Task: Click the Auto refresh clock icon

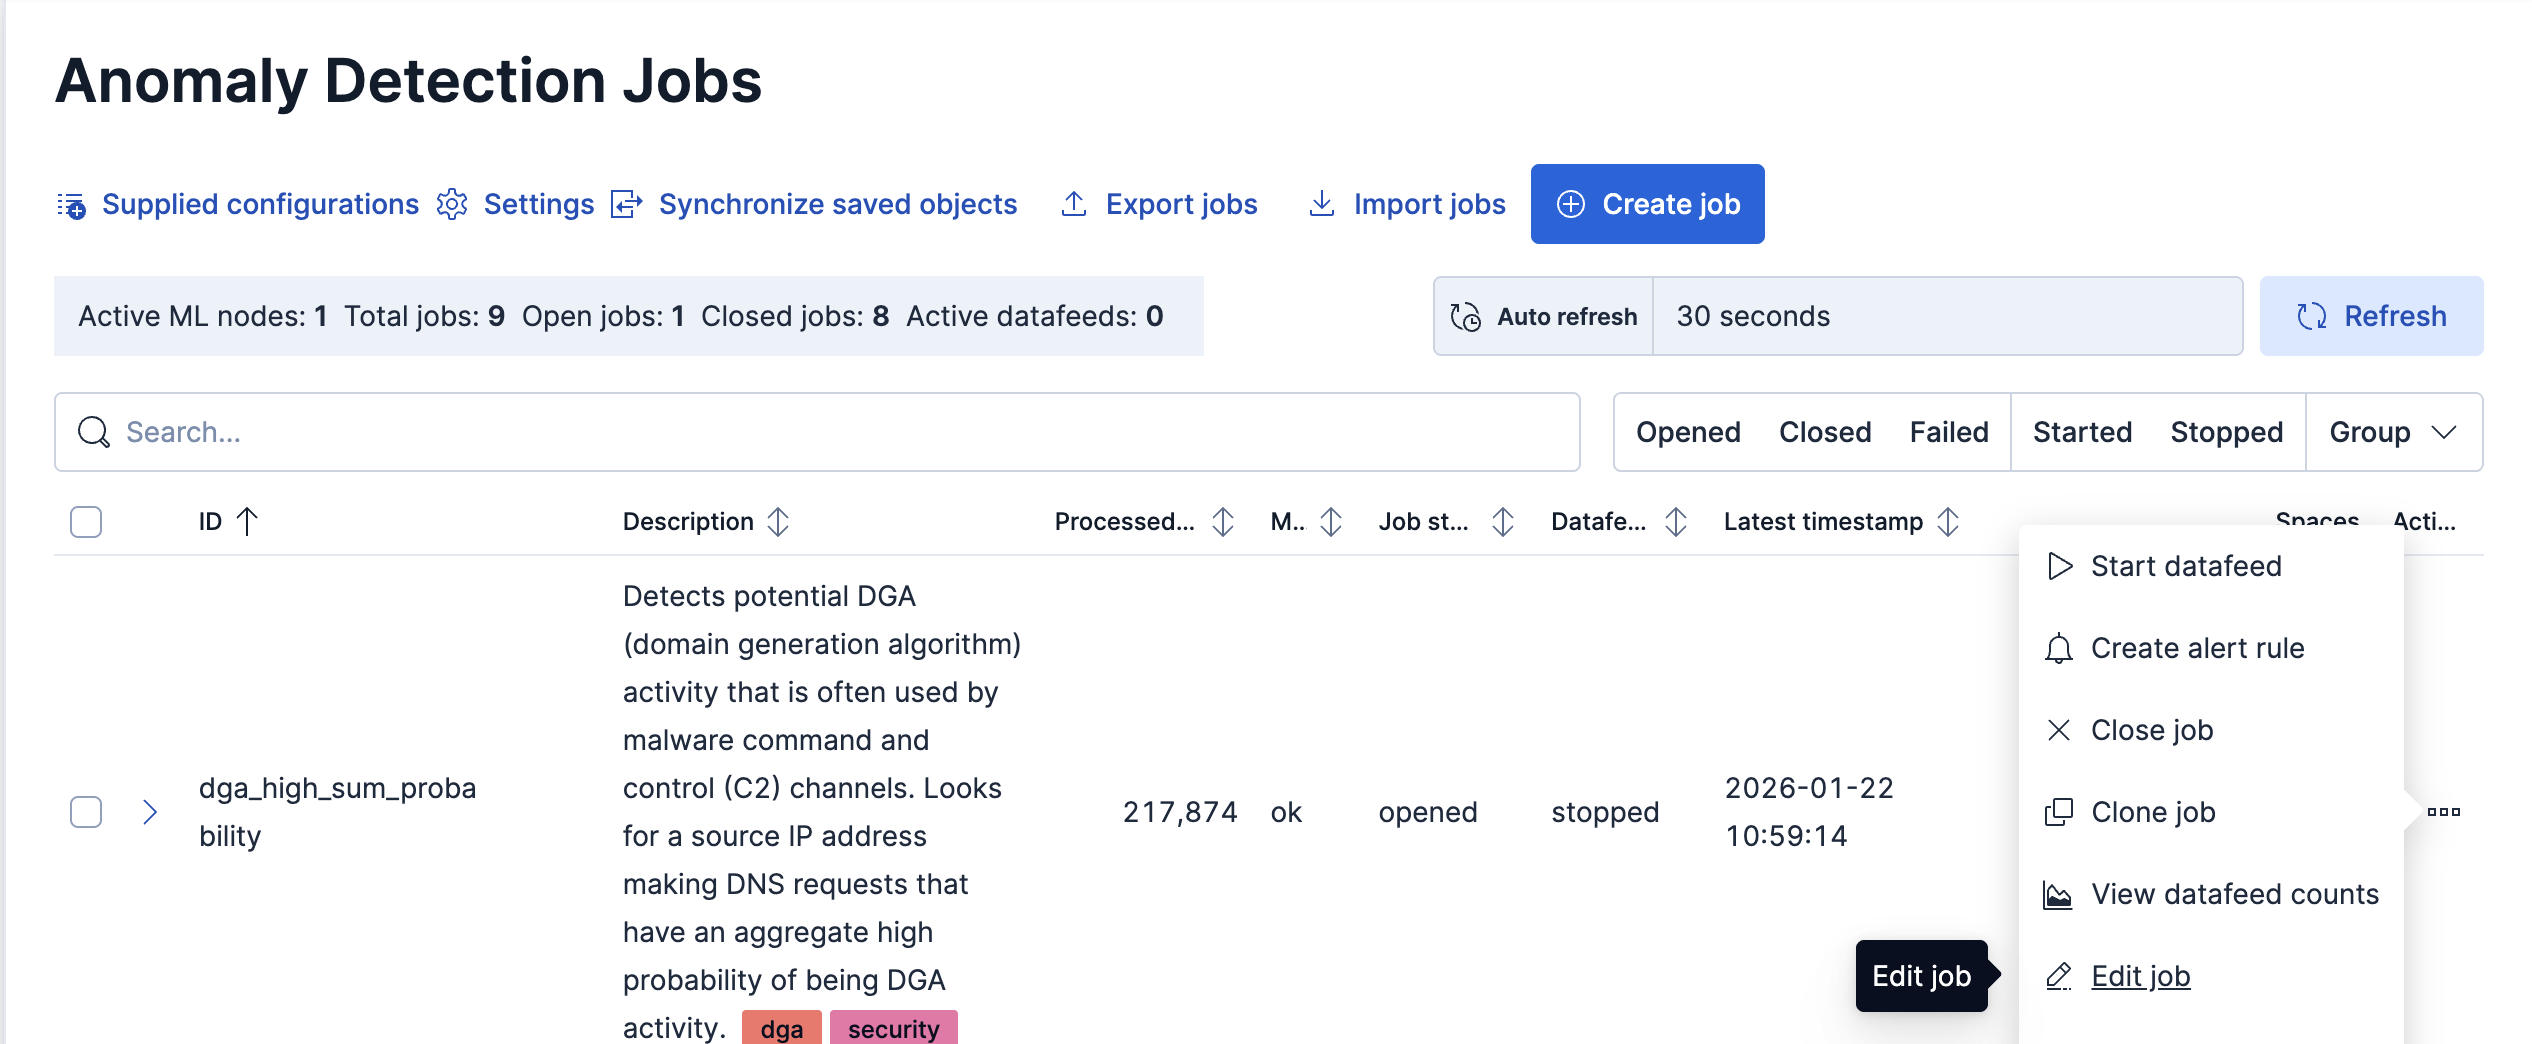Action: pyautogui.click(x=1463, y=316)
